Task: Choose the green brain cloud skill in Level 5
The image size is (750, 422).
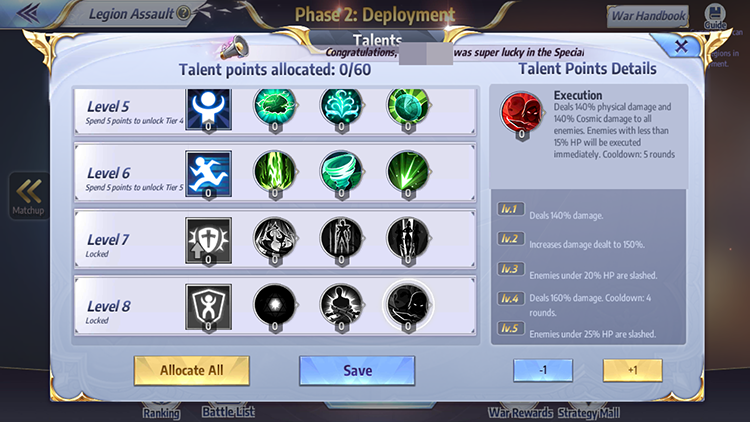Action: (x=275, y=106)
